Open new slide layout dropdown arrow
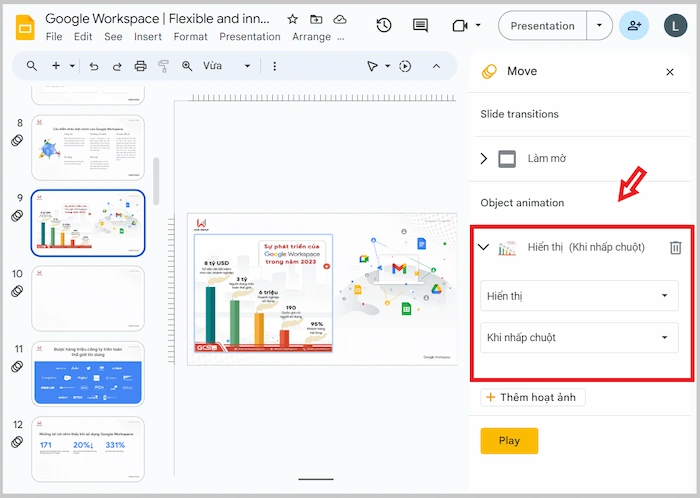Image resolution: width=700 pixels, height=498 pixels. point(72,66)
